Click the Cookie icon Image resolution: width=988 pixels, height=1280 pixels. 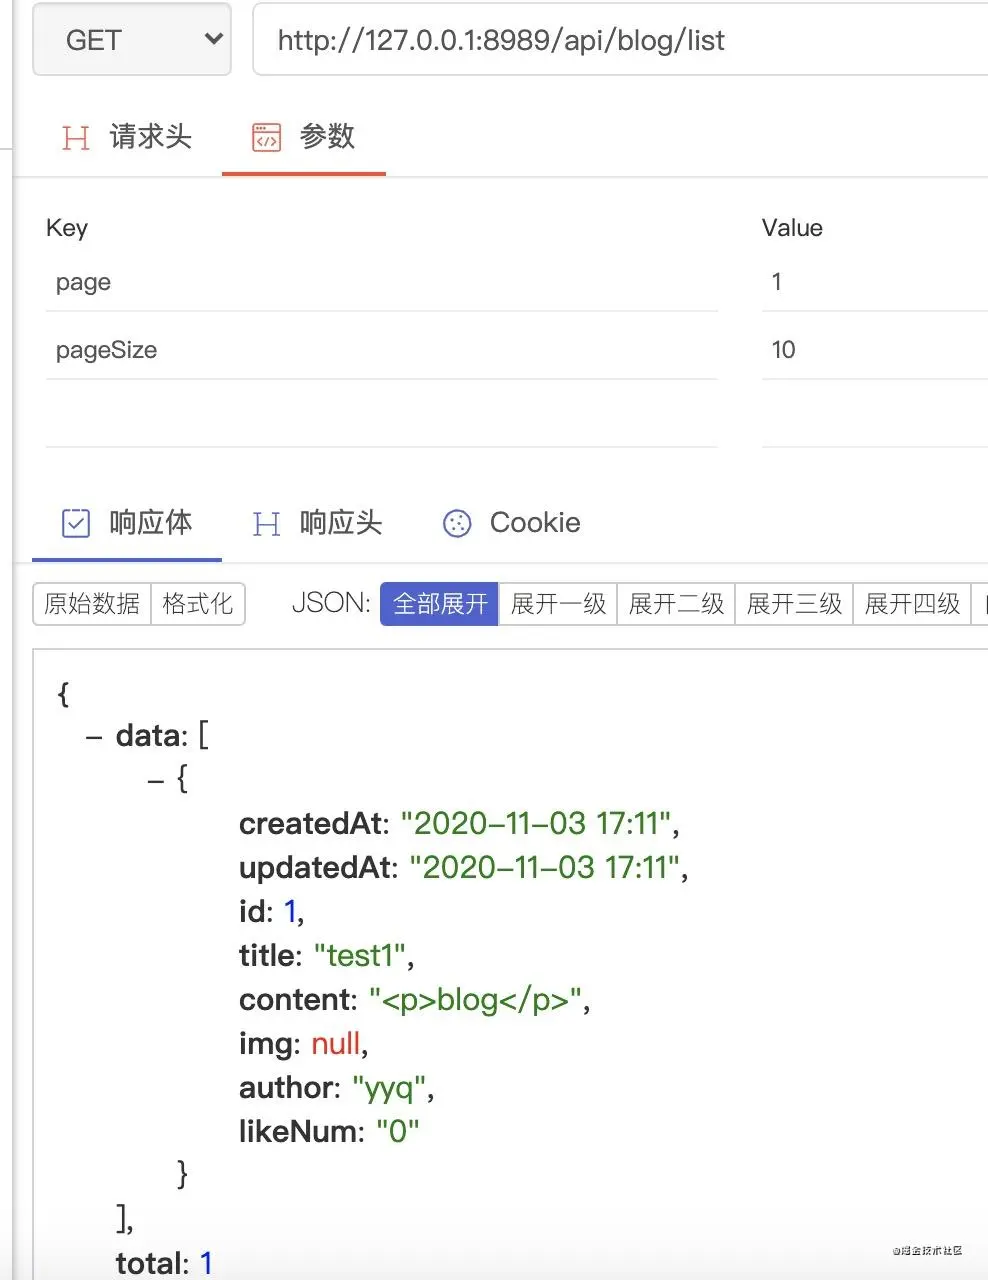tap(457, 523)
